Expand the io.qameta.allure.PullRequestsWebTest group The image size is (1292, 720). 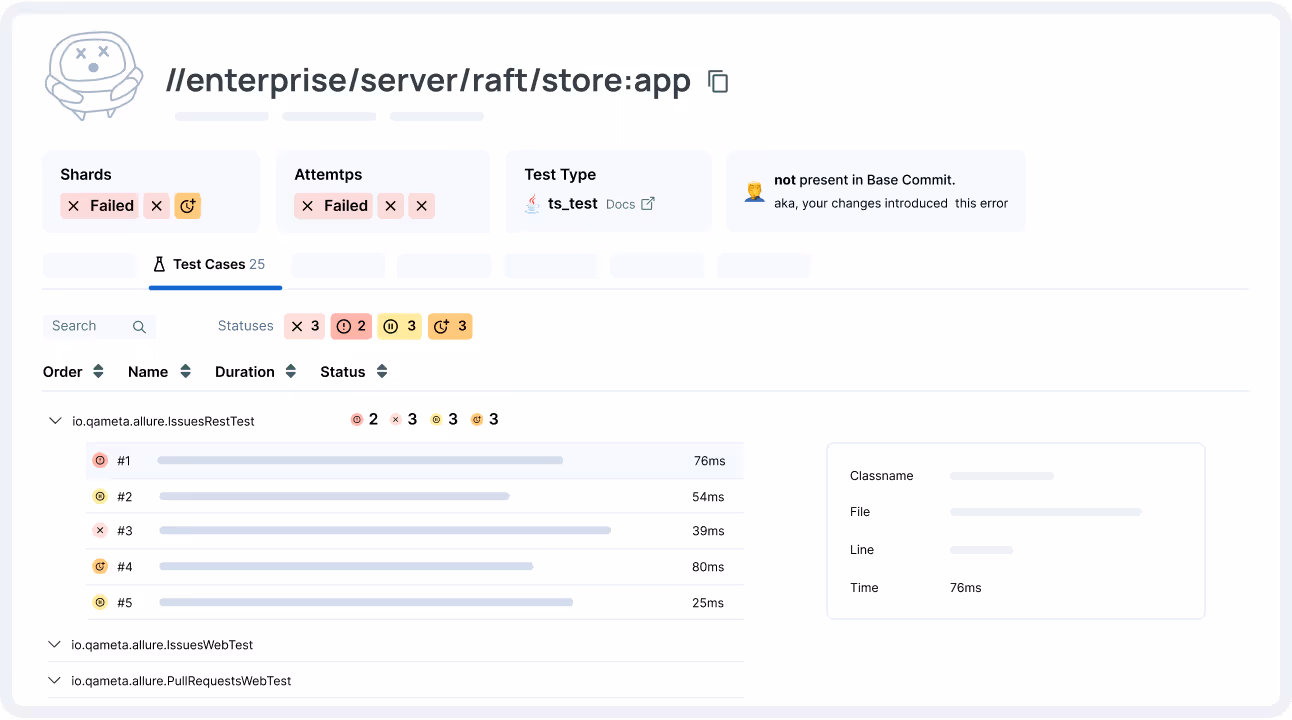coord(55,680)
